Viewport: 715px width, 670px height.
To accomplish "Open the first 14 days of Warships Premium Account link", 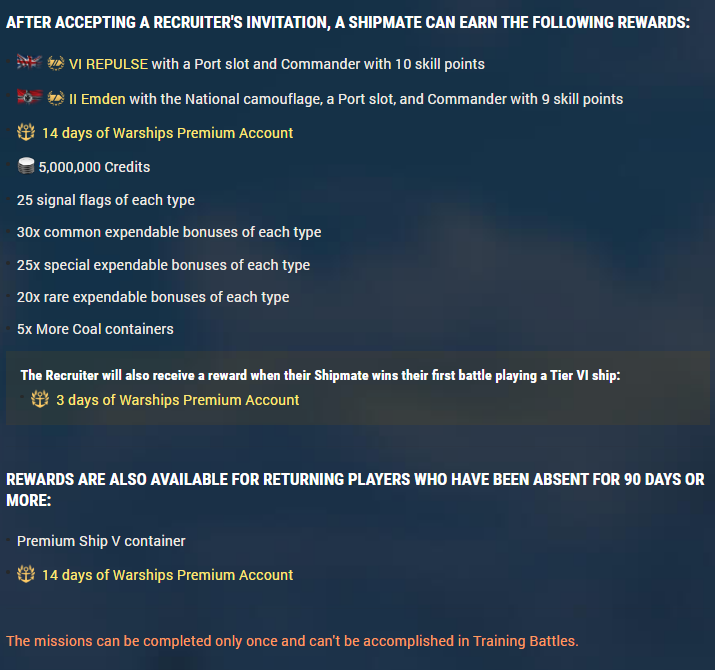I will point(167,133).
